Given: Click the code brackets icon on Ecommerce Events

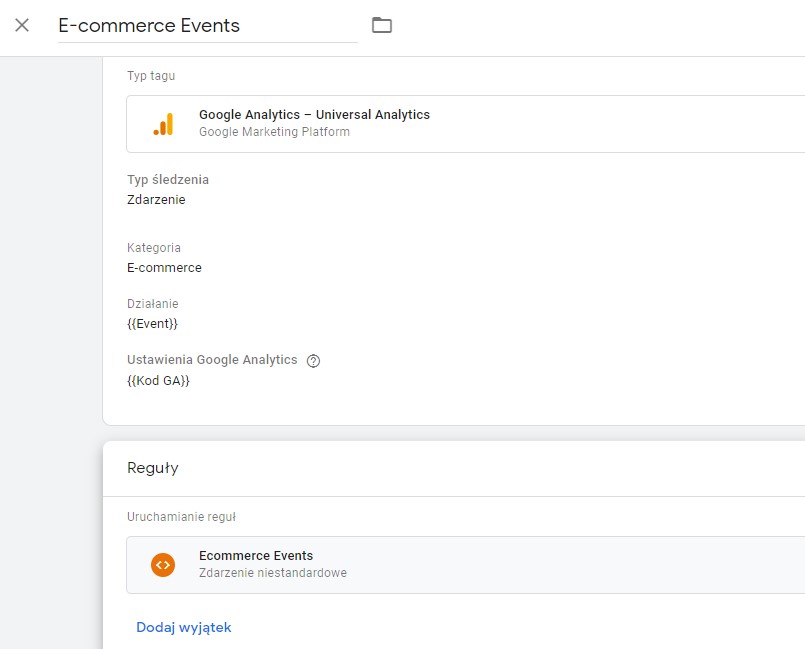Looking at the screenshot, I should [163, 564].
